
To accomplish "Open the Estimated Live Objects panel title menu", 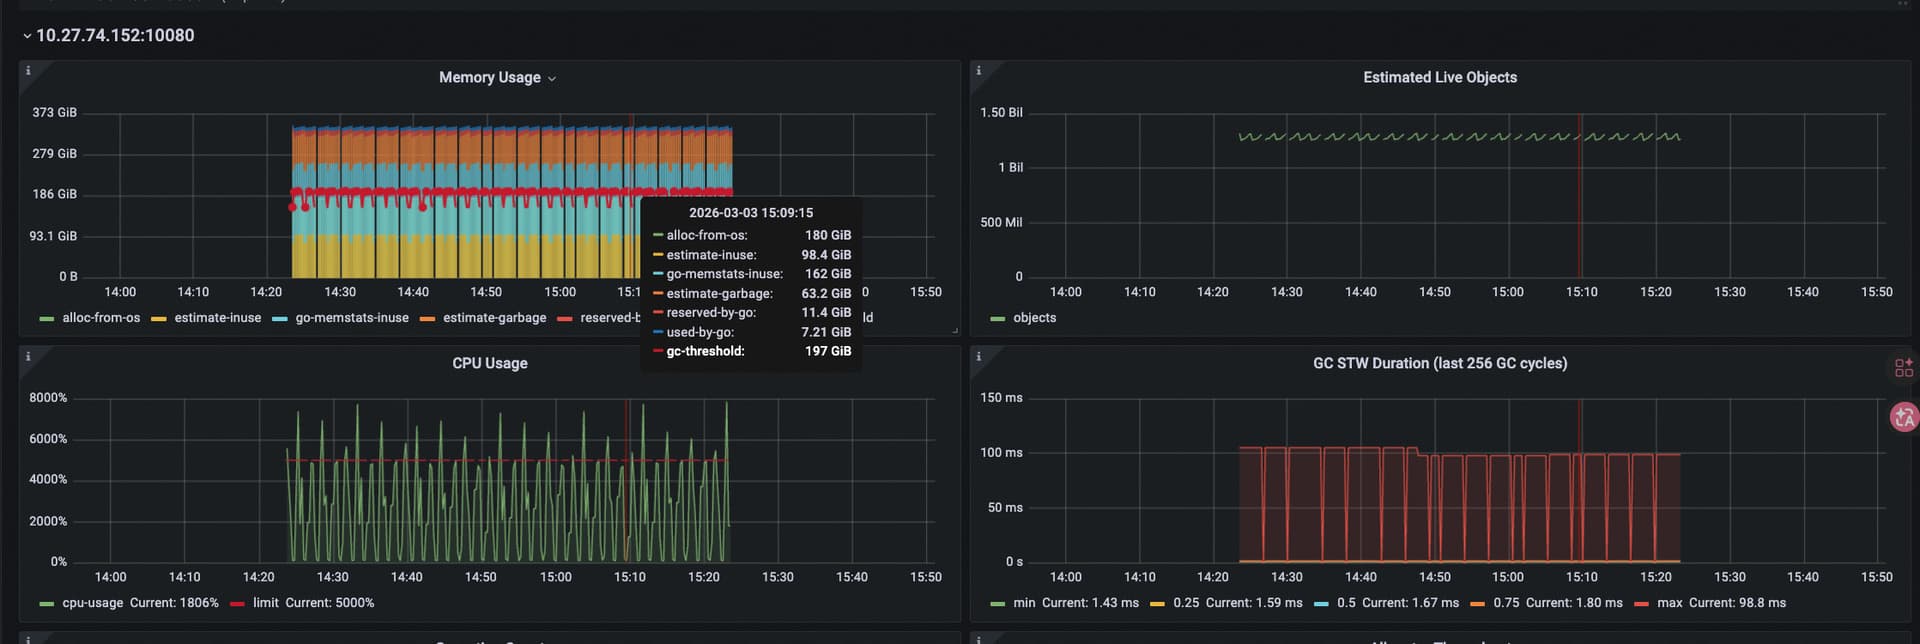I will [1439, 78].
